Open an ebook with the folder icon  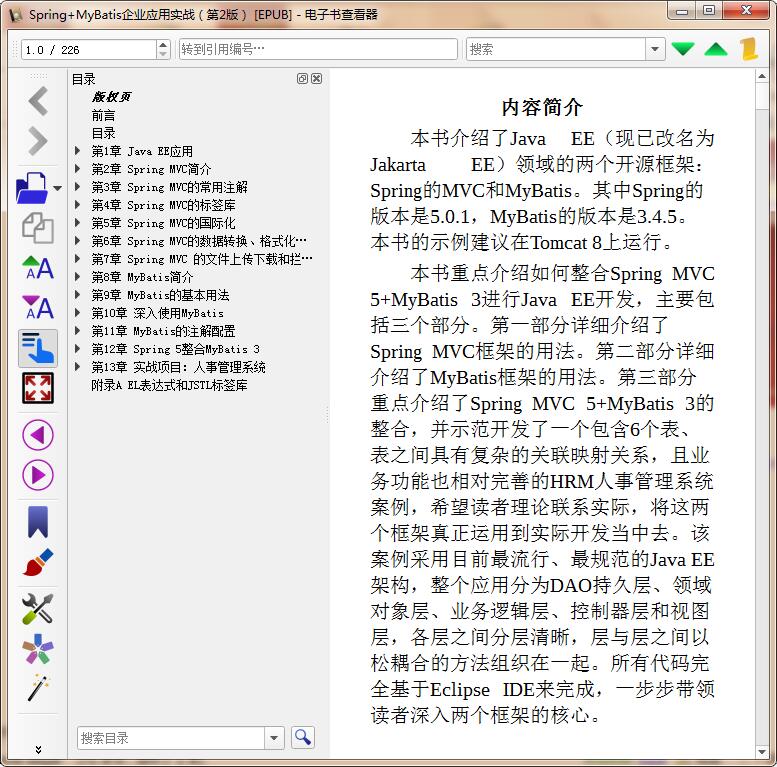pyautogui.click(x=32, y=188)
